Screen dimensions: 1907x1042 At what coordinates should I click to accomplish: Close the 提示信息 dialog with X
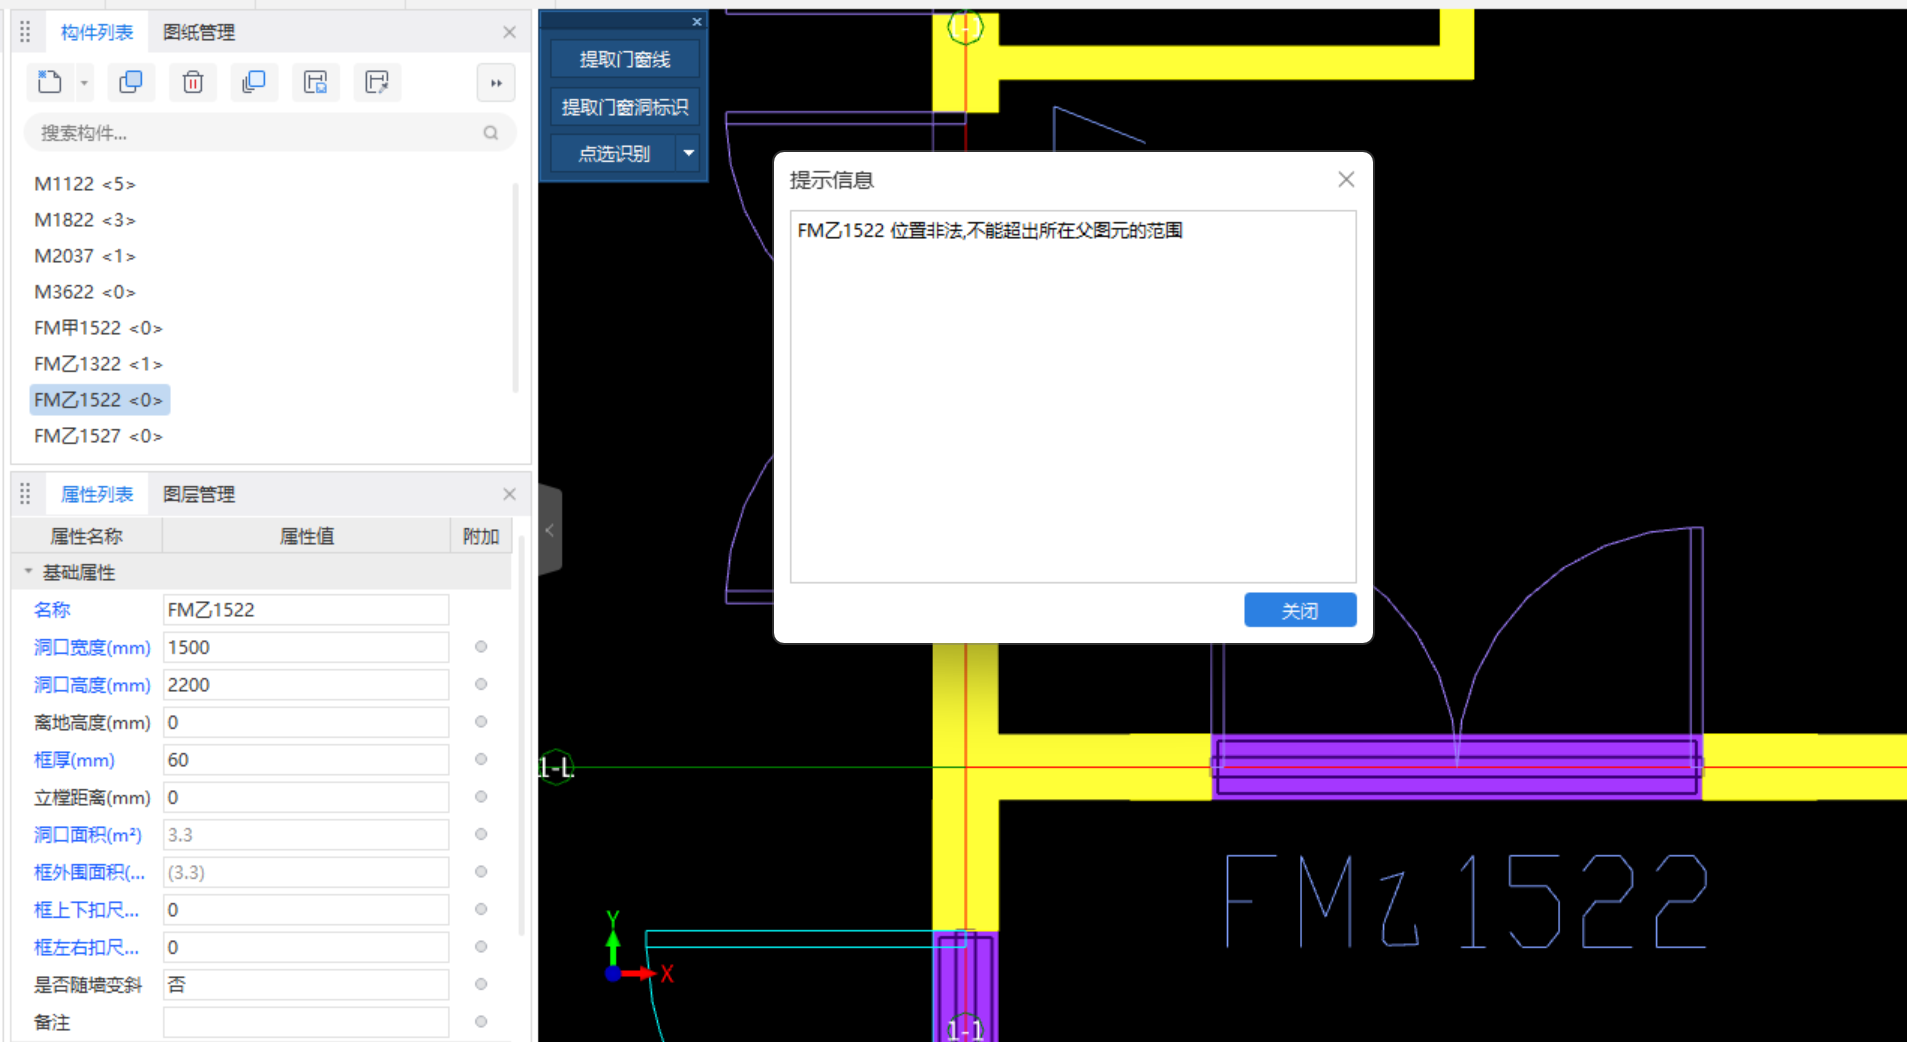coord(1346,179)
